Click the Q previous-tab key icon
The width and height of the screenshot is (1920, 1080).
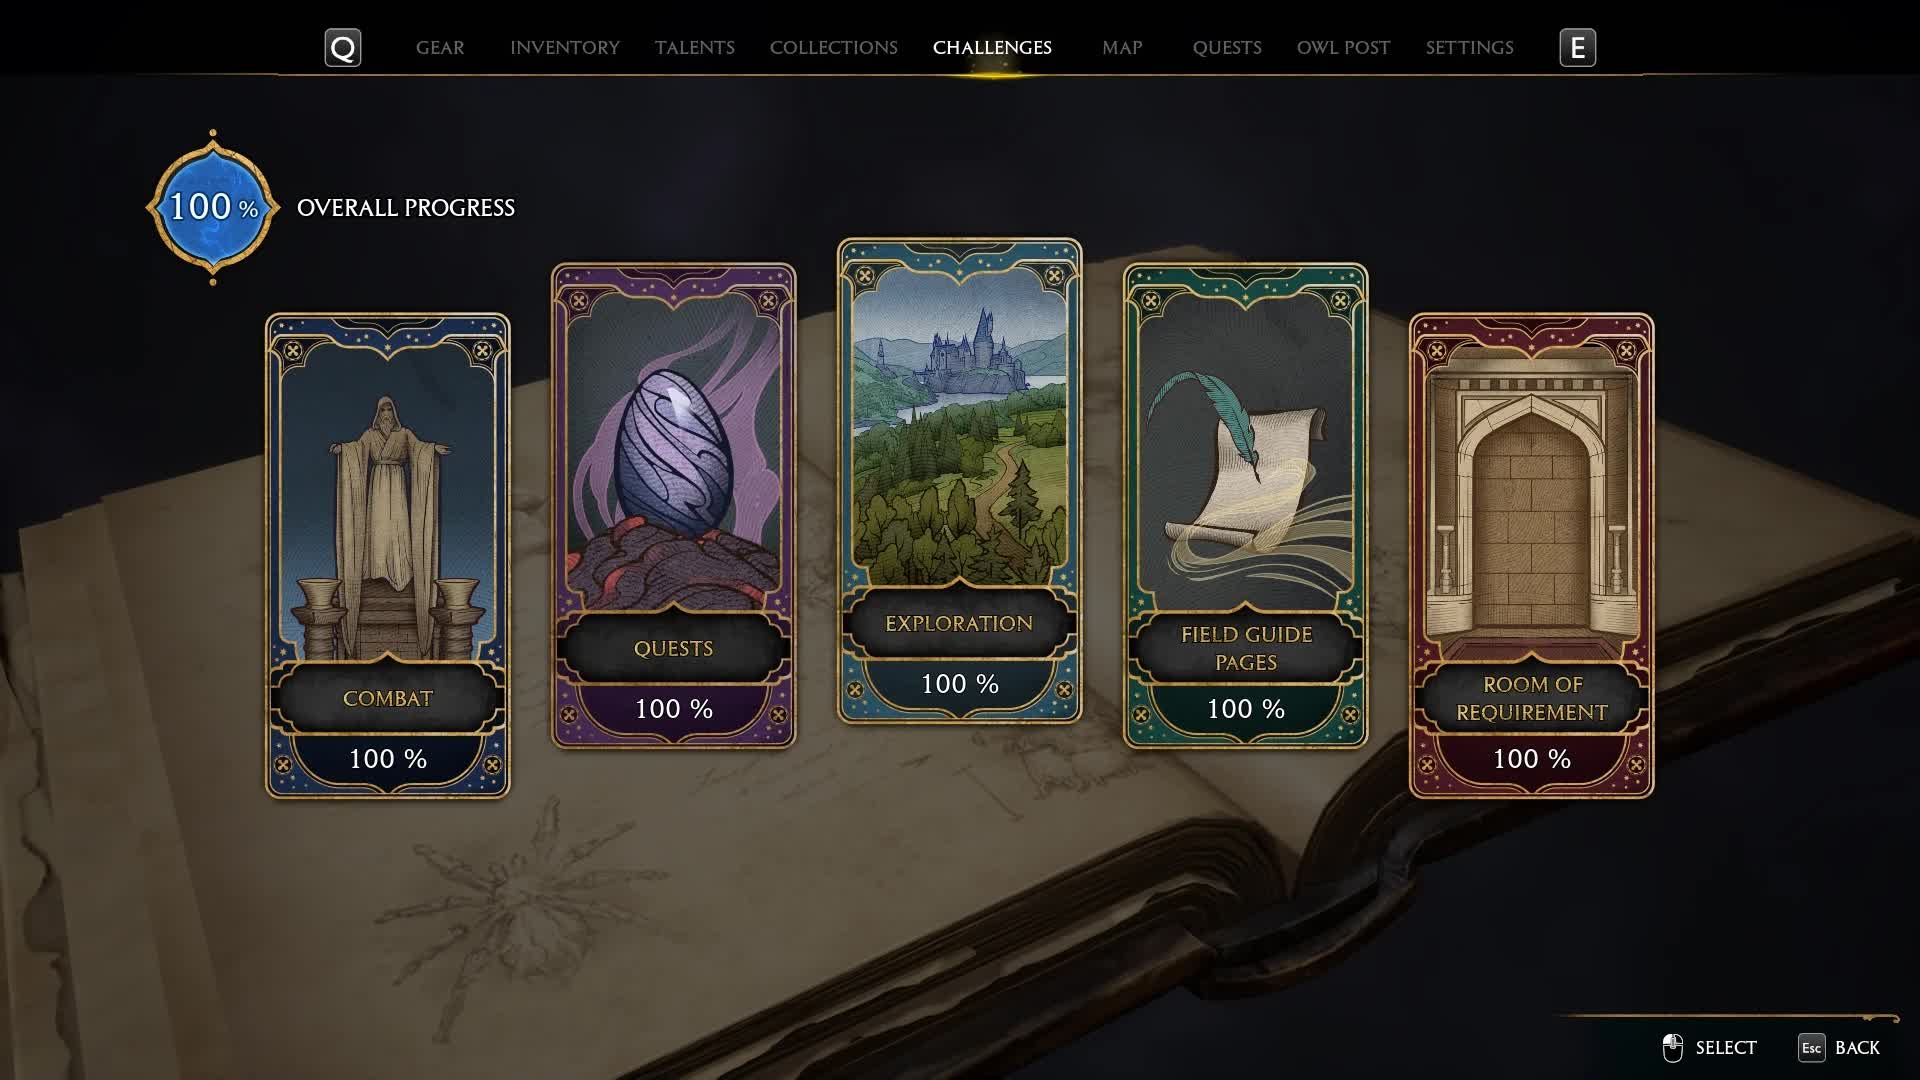(342, 48)
